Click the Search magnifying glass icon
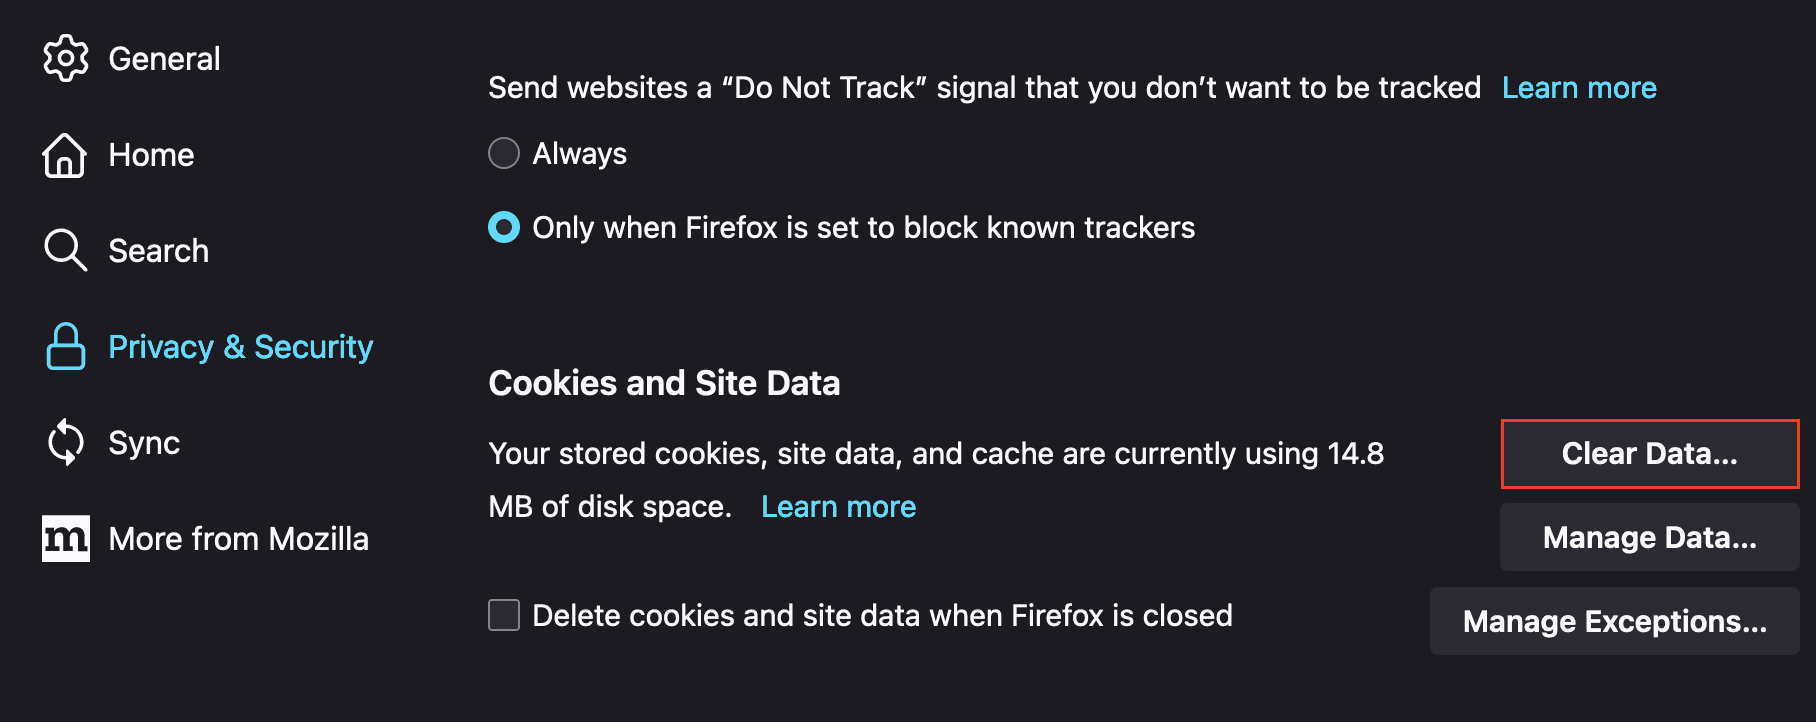 pos(66,250)
